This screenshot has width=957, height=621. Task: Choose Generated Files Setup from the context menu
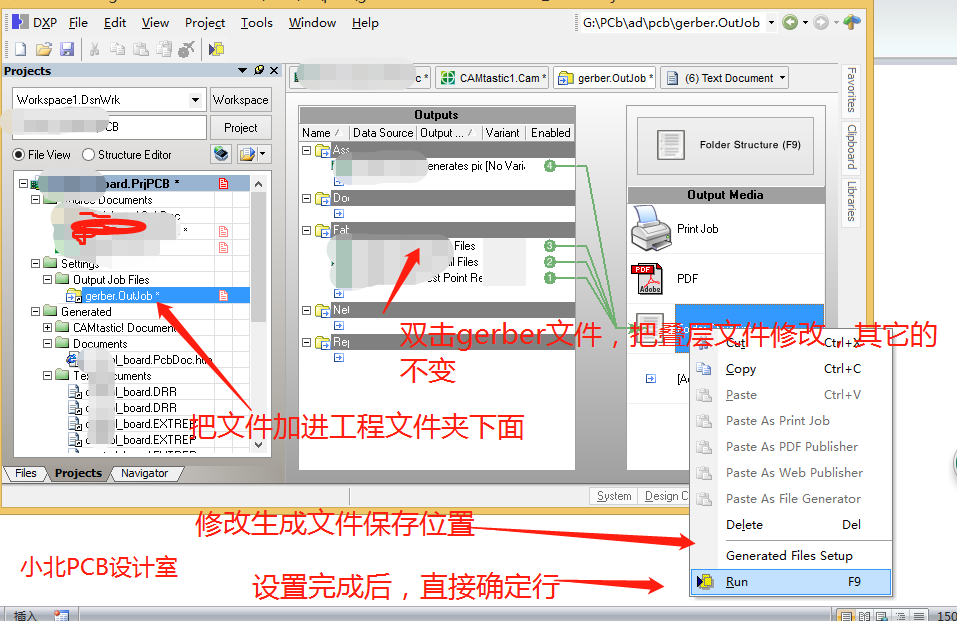[x=791, y=556]
